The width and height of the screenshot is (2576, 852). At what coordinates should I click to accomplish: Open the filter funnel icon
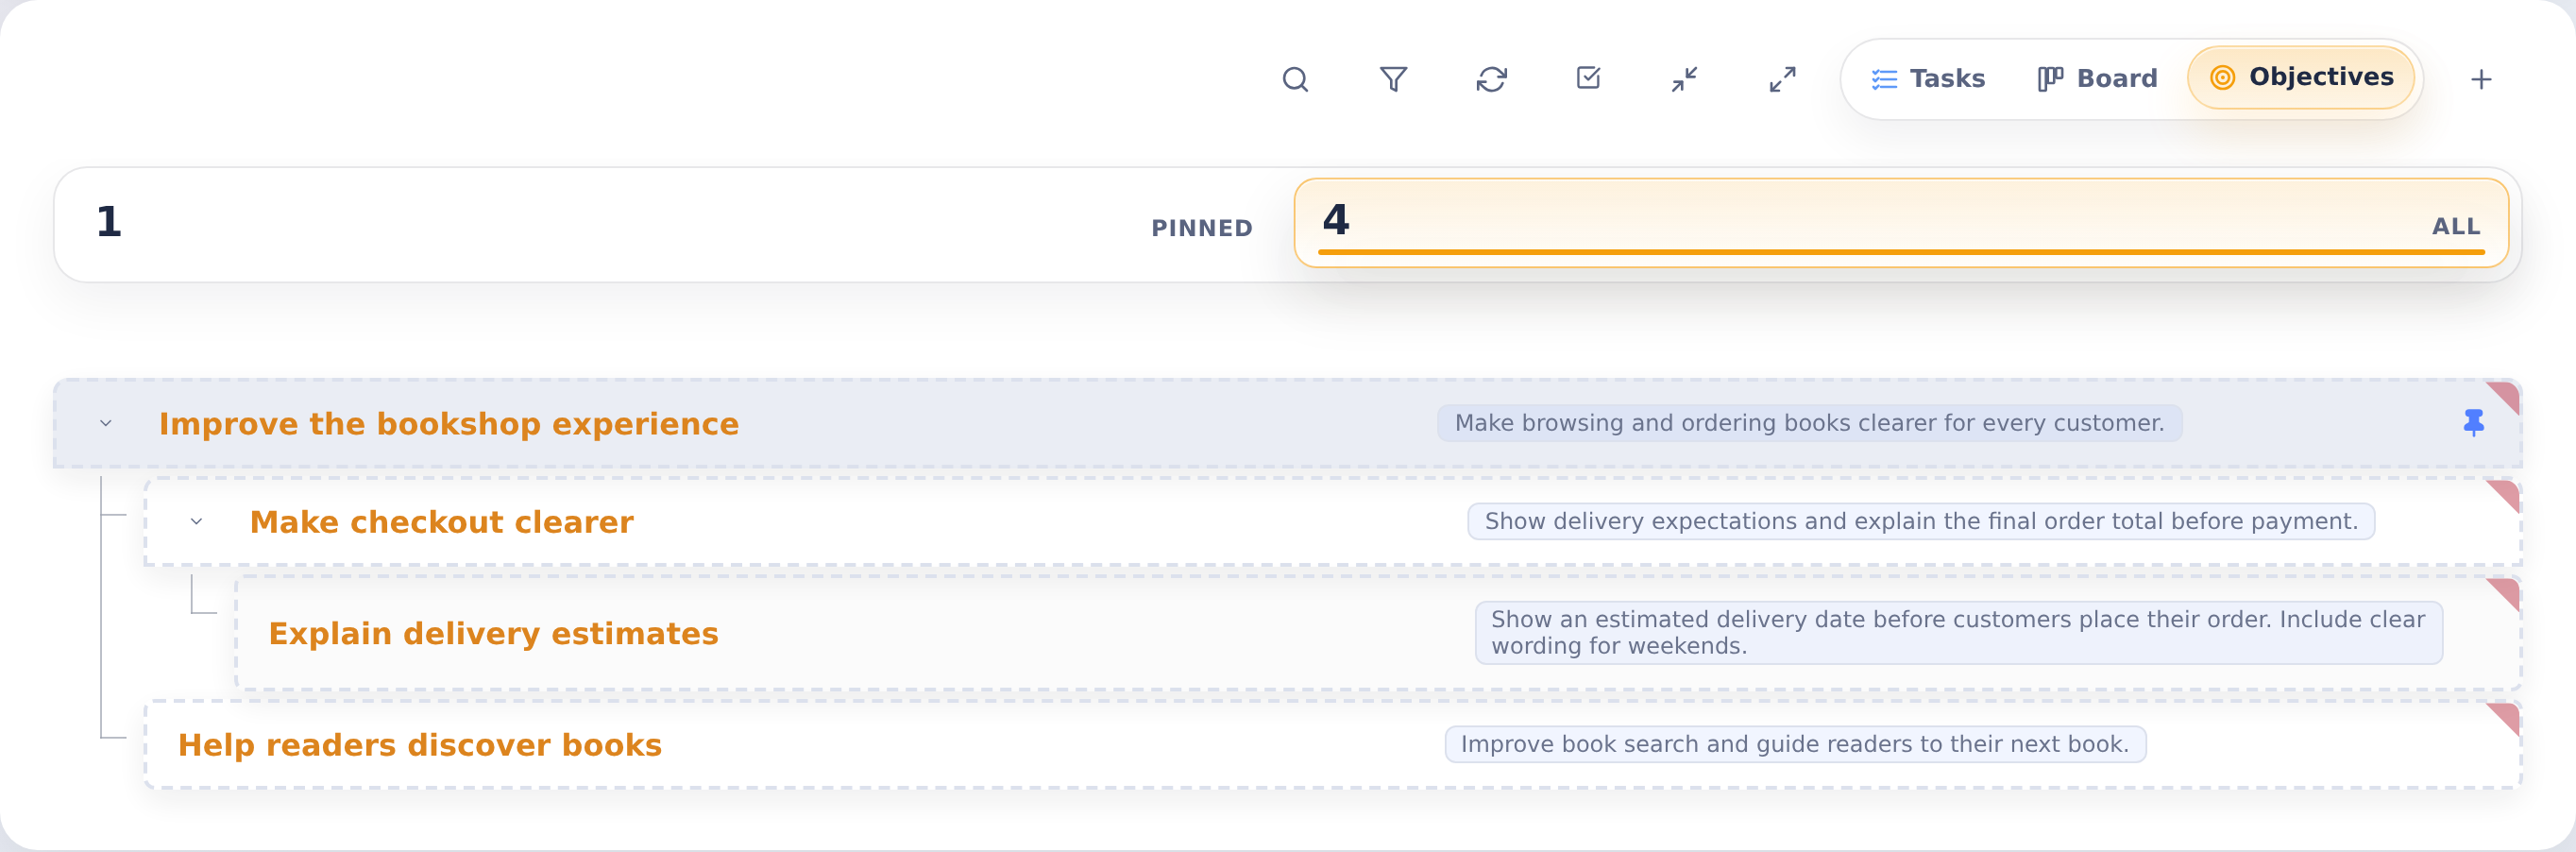click(1393, 79)
